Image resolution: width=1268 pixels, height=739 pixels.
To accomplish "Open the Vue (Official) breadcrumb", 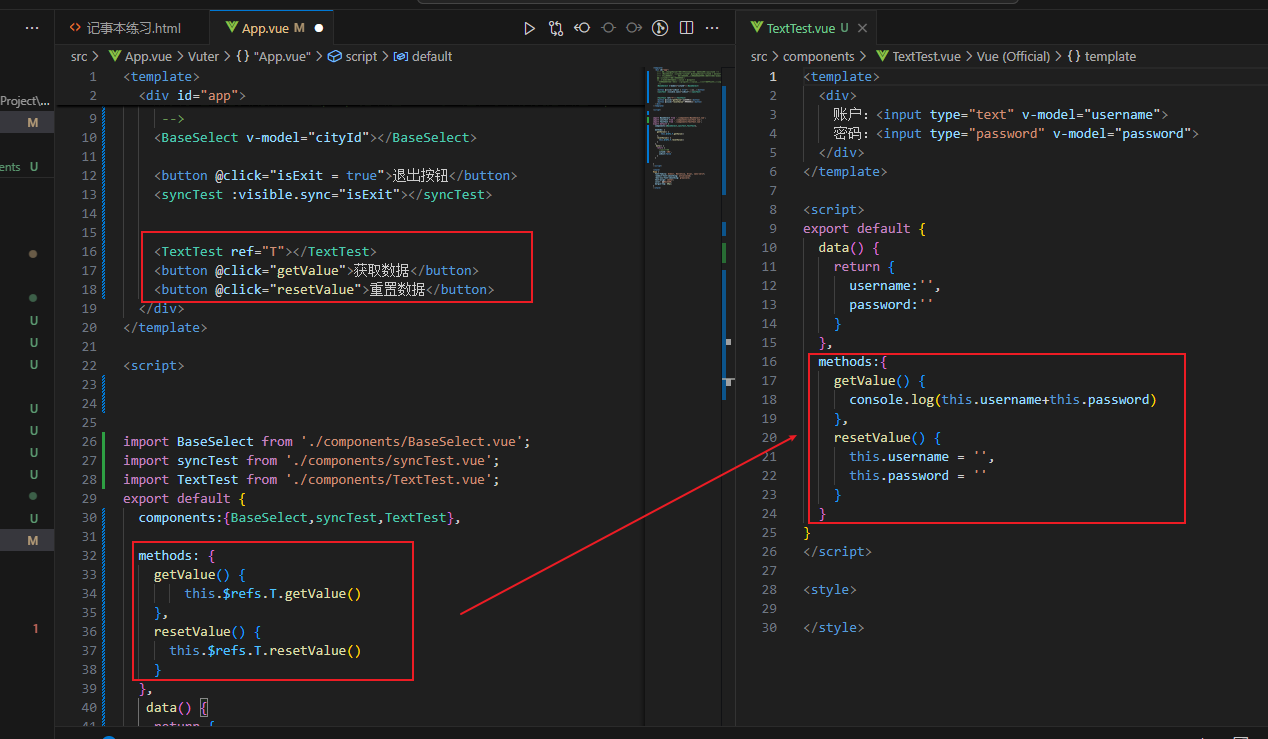I will point(1013,56).
